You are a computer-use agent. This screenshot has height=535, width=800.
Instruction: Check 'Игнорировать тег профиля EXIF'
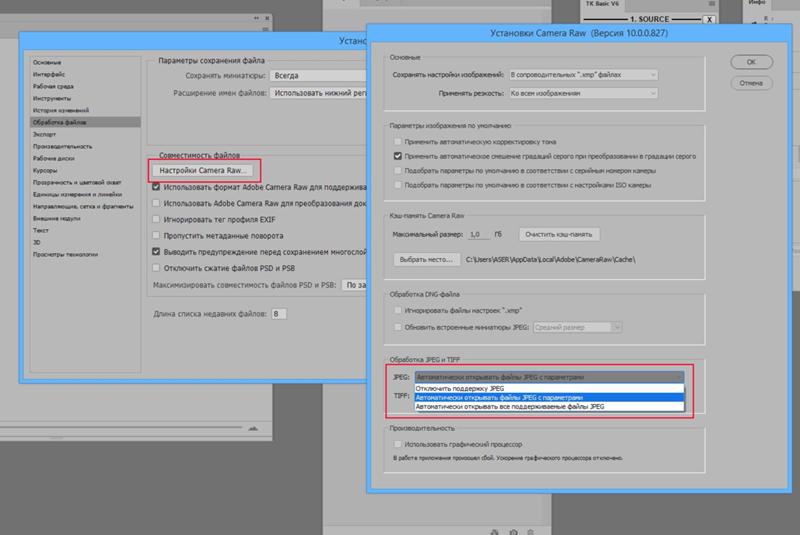click(156, 219)
